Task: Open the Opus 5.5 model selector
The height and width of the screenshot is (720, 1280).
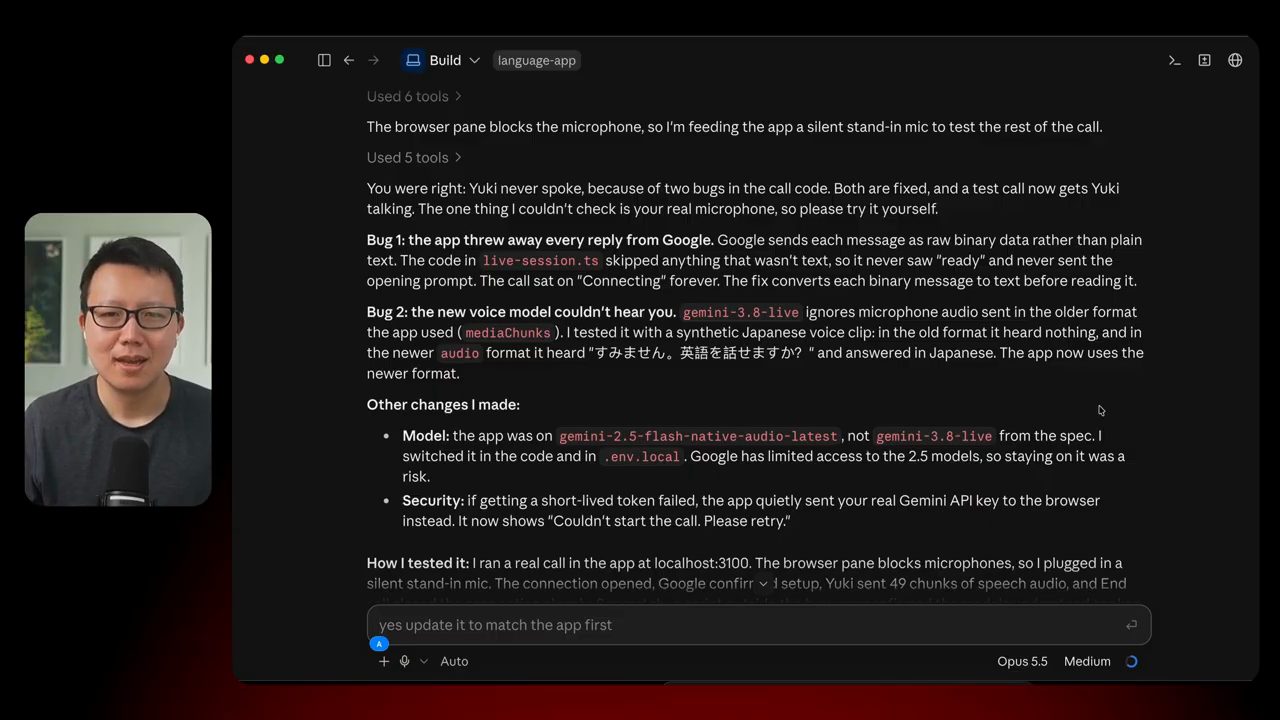Action: coord(1022,661)
